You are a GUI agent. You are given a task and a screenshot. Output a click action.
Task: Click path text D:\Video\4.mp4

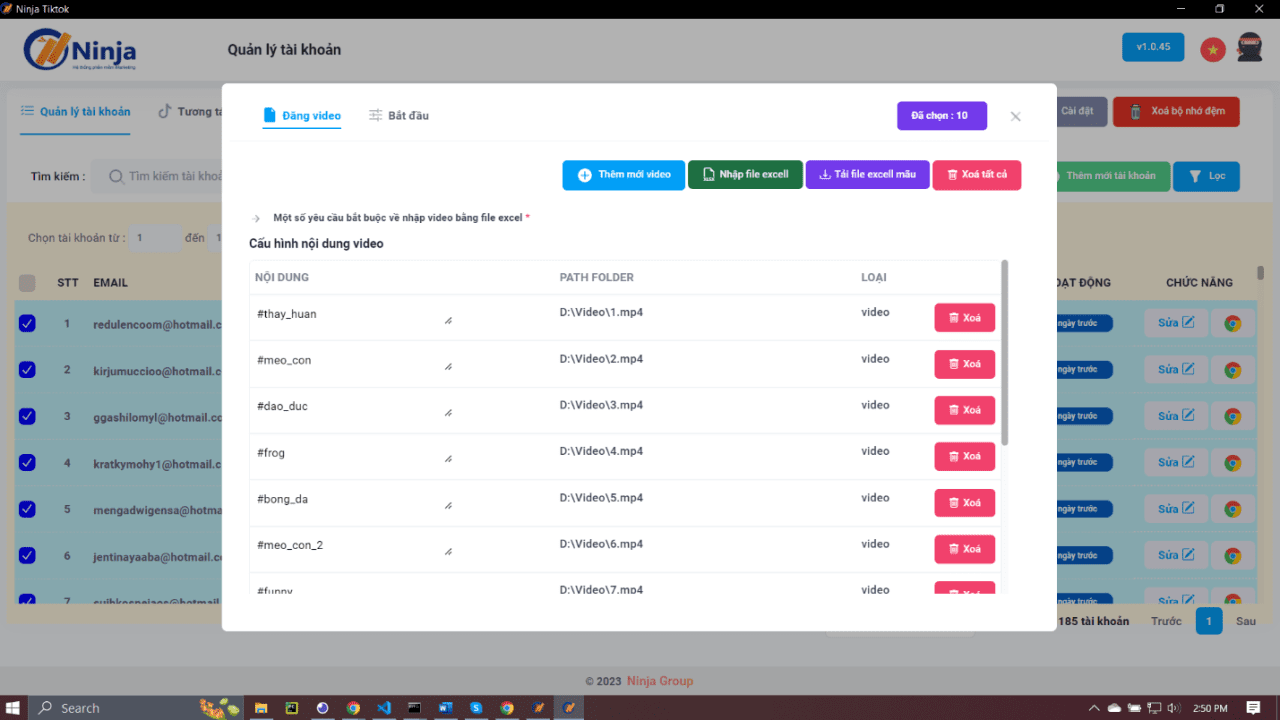point(601,451)
